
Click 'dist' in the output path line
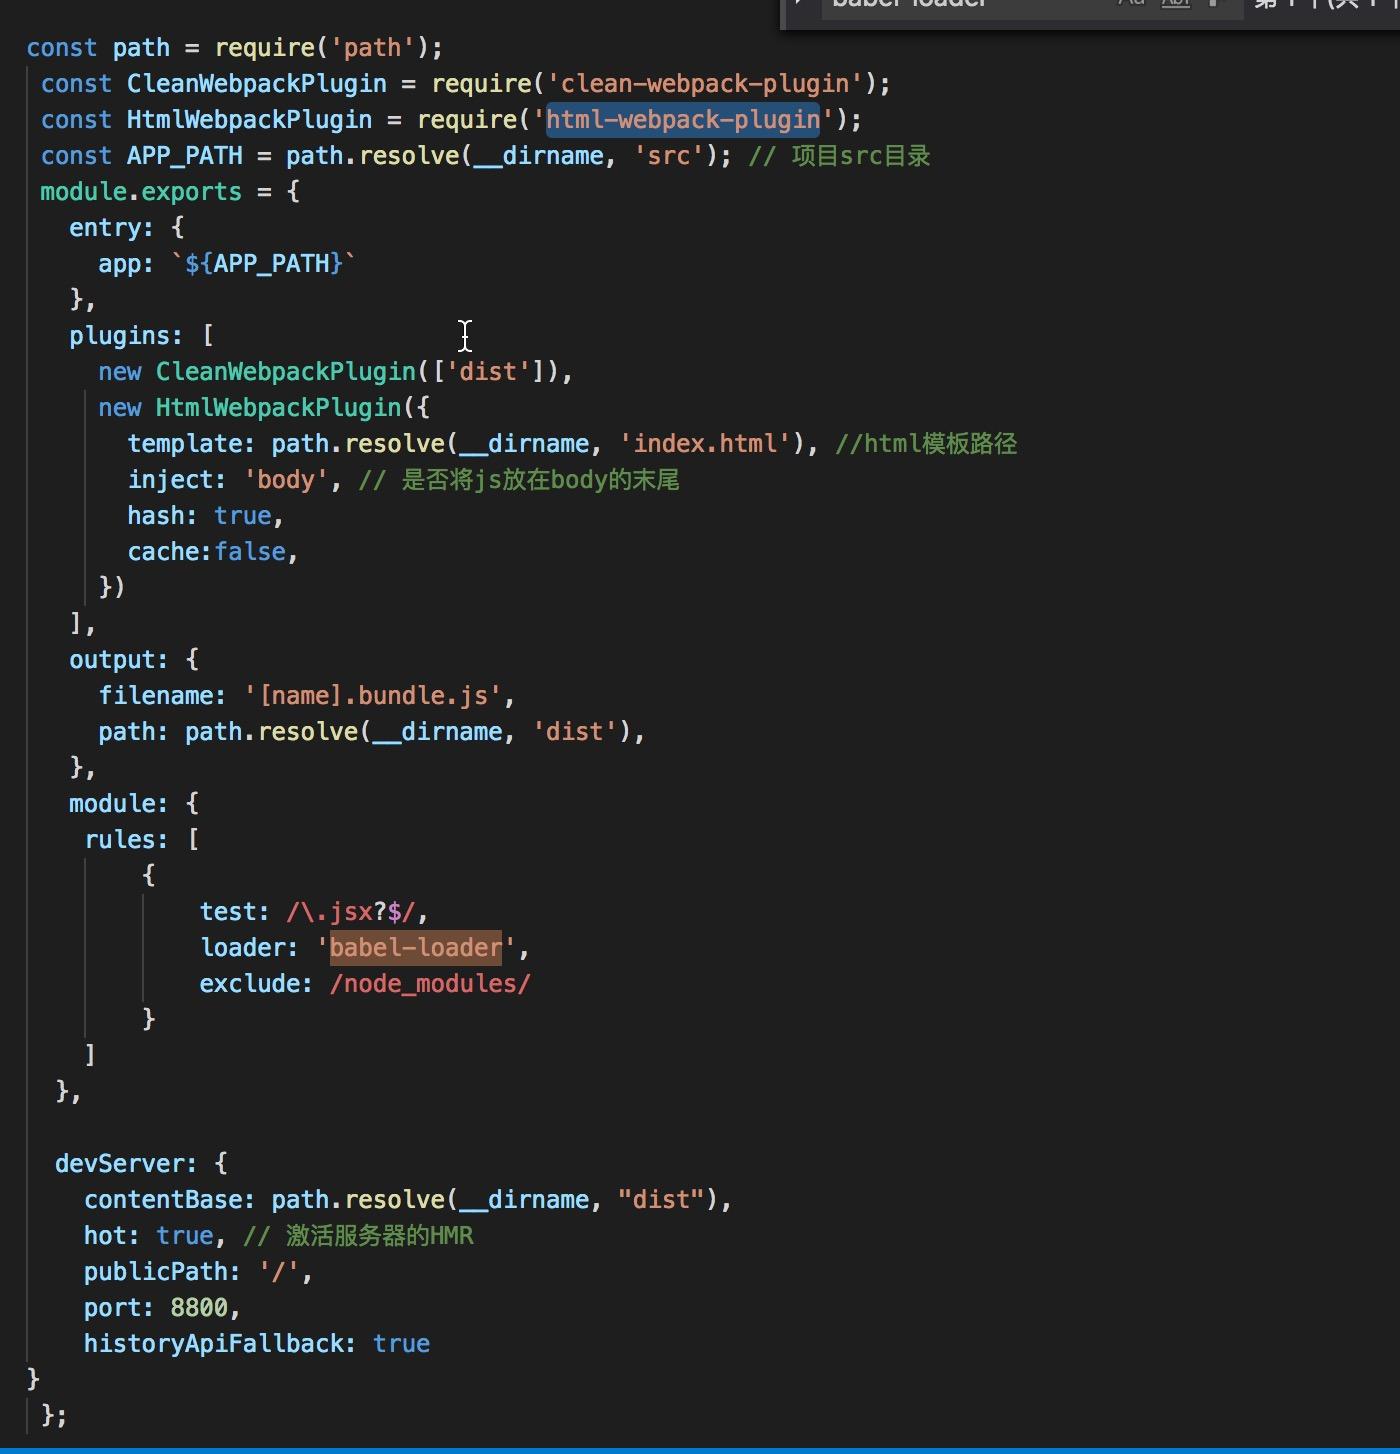[x=575, y=732]
